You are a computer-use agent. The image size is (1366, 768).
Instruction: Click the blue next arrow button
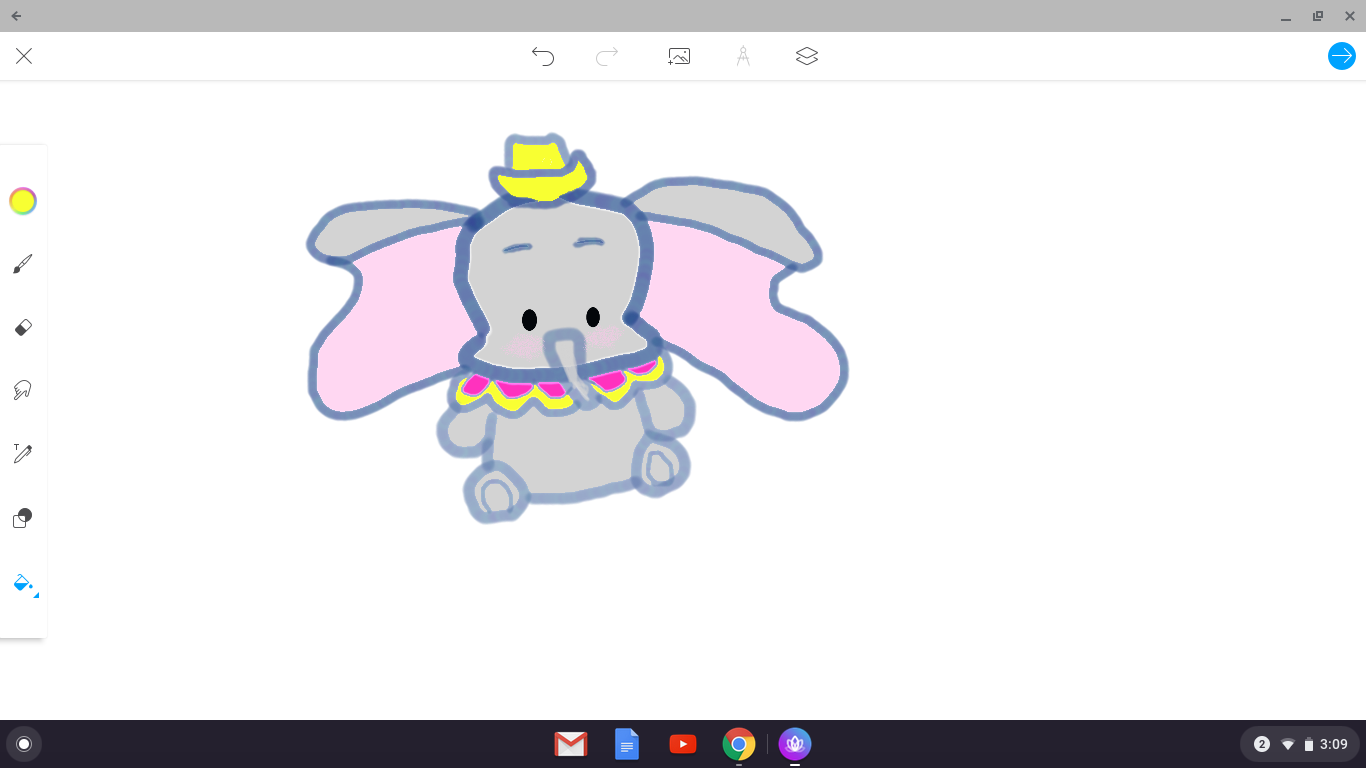(x=1341, y=56)
